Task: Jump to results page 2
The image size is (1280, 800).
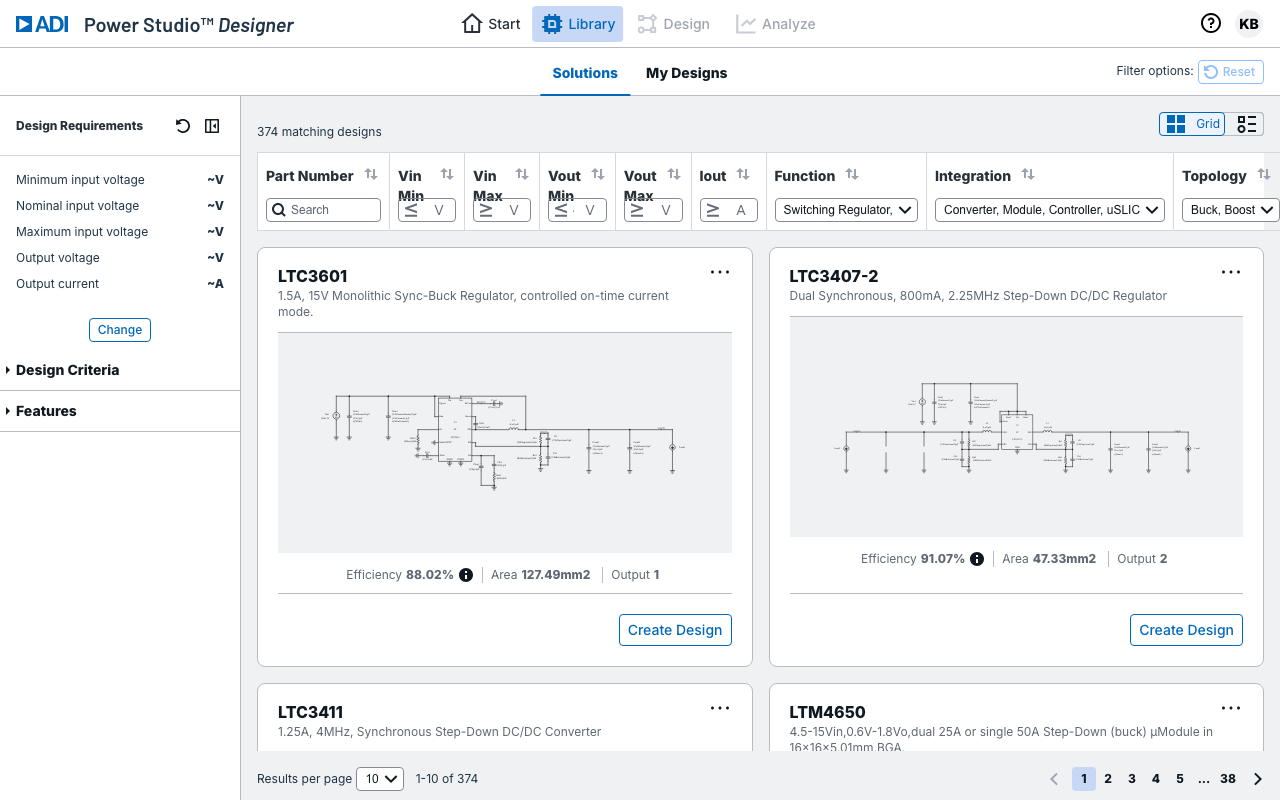Action: click(x=1108, y=779)
